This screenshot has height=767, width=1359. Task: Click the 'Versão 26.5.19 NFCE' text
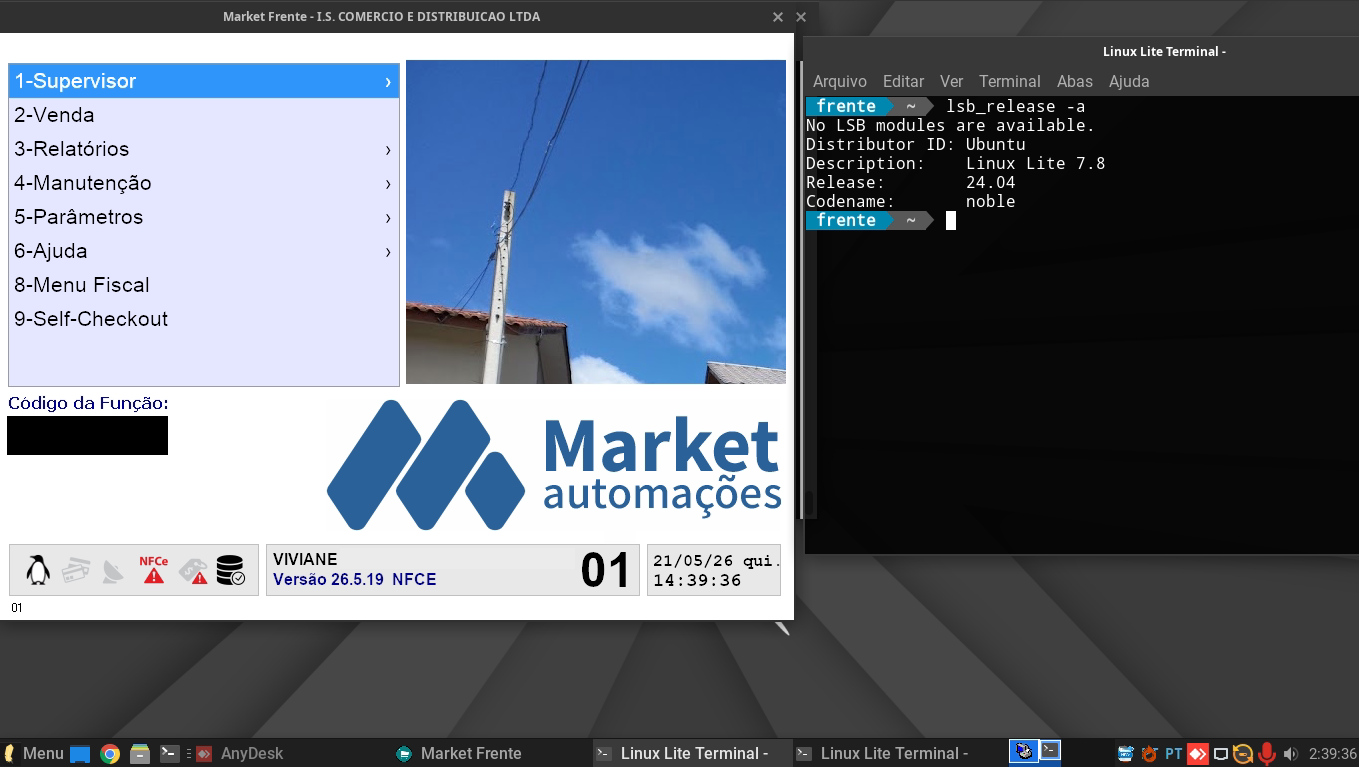pos(355,580)
